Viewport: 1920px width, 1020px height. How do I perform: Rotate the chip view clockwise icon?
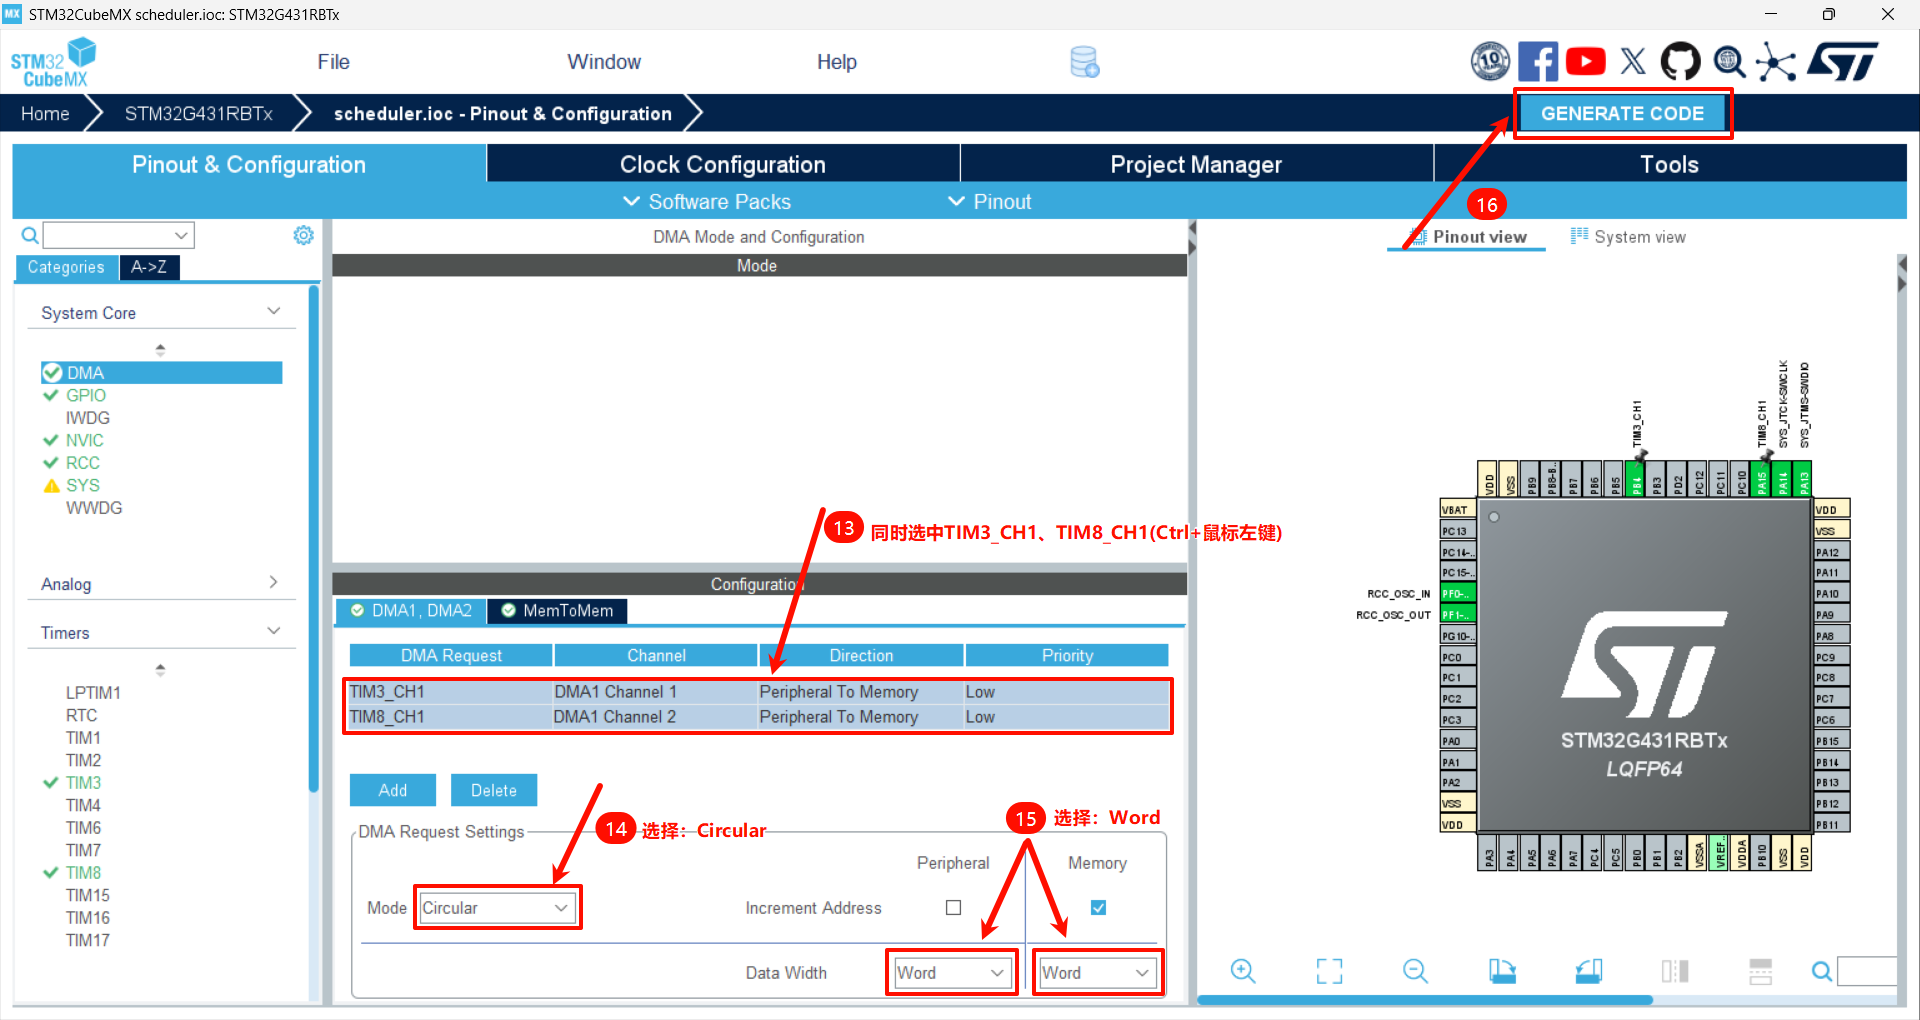[x=1502, y=971]
